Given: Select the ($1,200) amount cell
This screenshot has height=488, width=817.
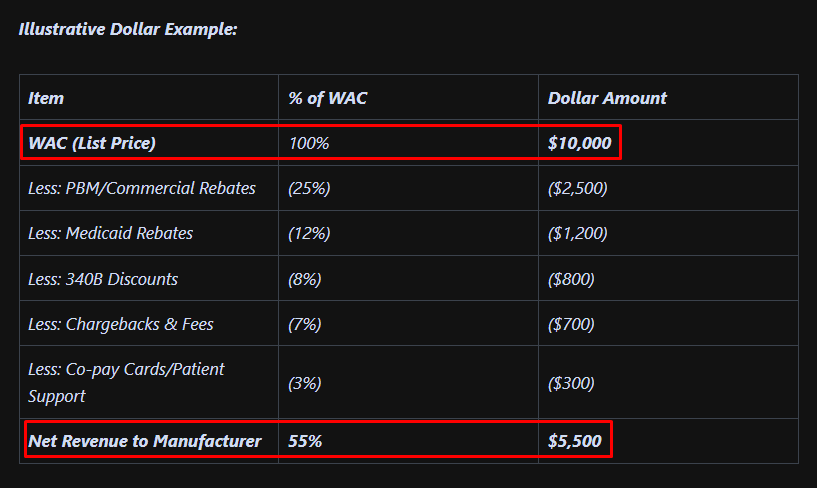Looking at the screenshot, I should [x=577, y=233].
